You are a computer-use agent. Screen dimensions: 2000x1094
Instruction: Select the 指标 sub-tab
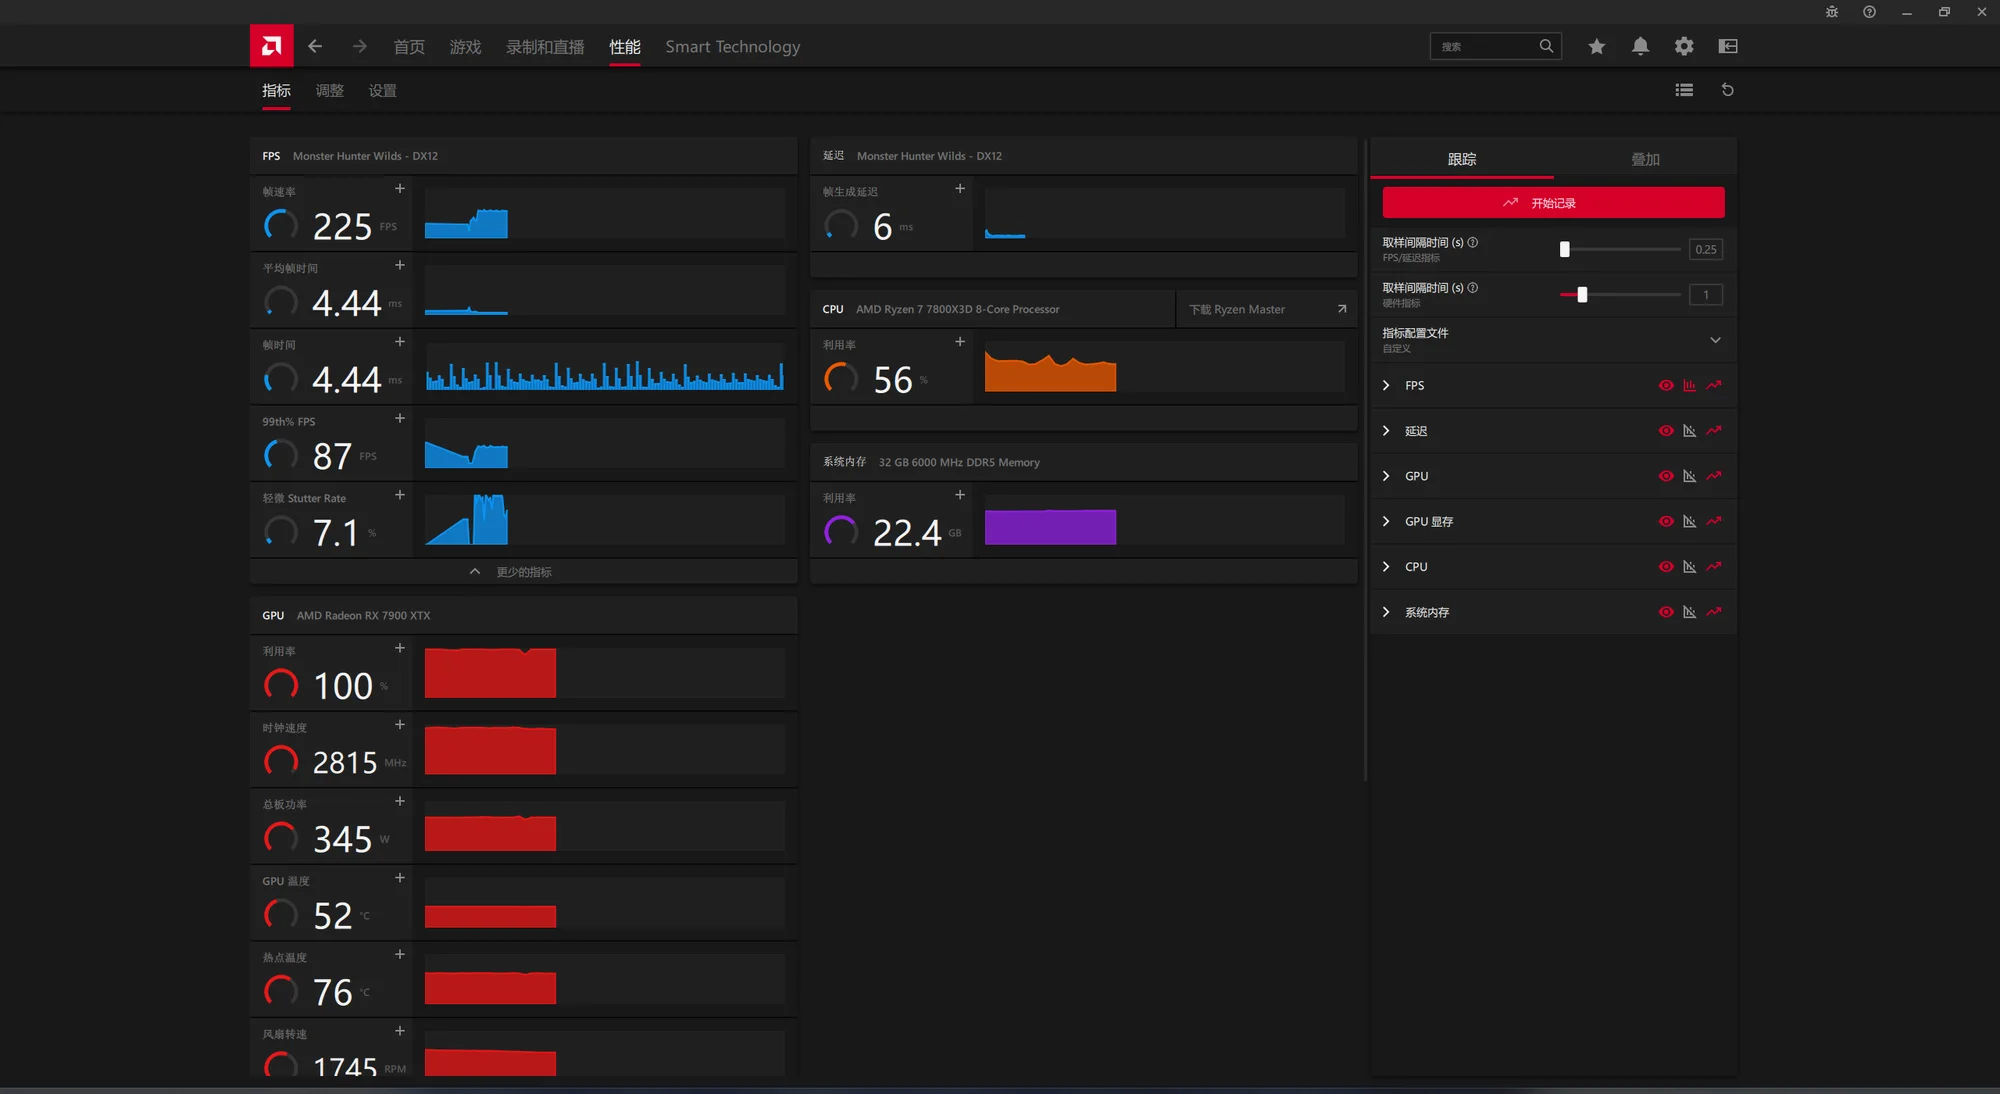click(276, 91)
